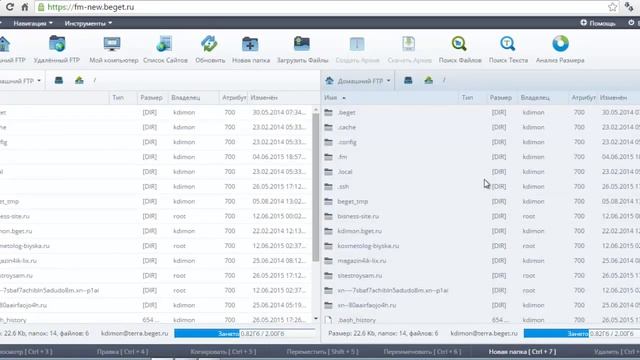Create a folder with Новая папка icon
Viewport: 640px width, 360px height.
tap(250, 44)
